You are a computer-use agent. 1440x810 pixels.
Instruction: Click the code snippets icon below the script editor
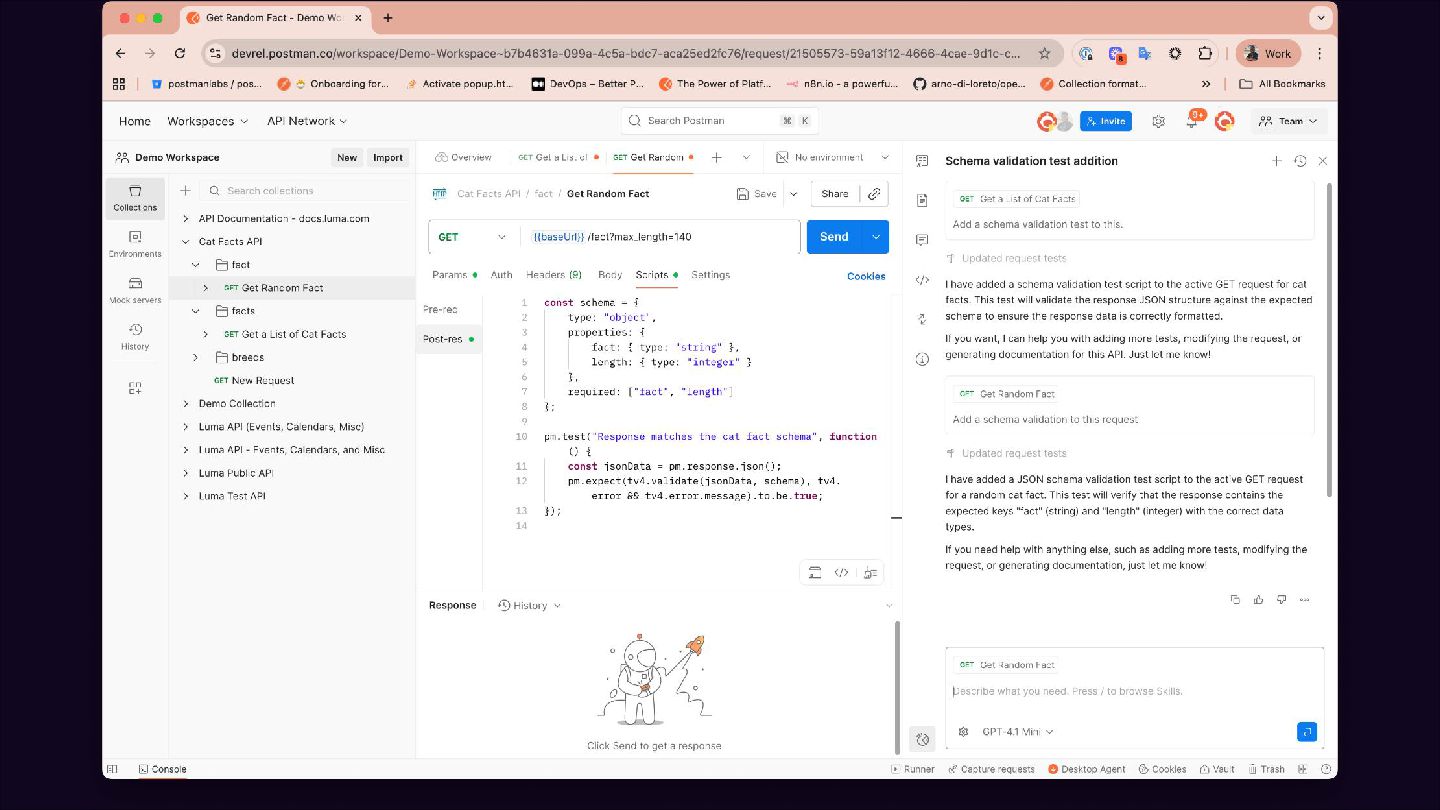click(x=841, y=573)
